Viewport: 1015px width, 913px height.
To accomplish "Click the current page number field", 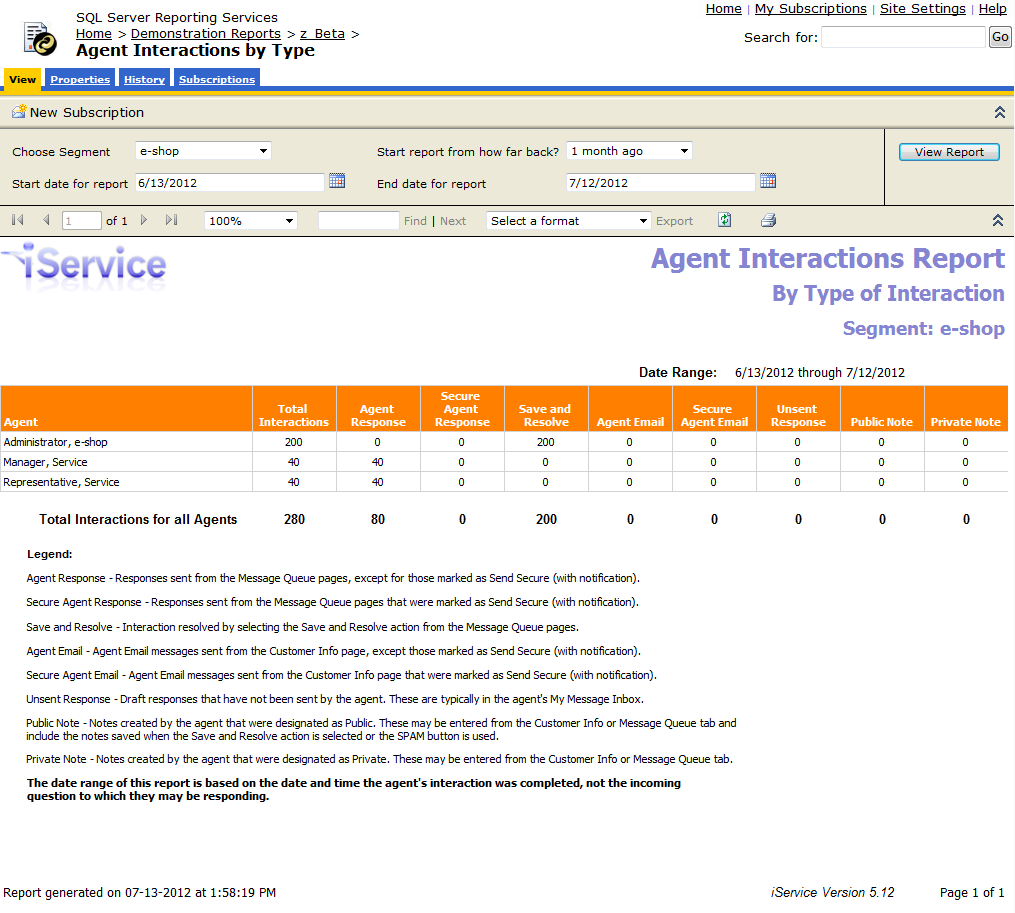I will [x=82, y=221].
